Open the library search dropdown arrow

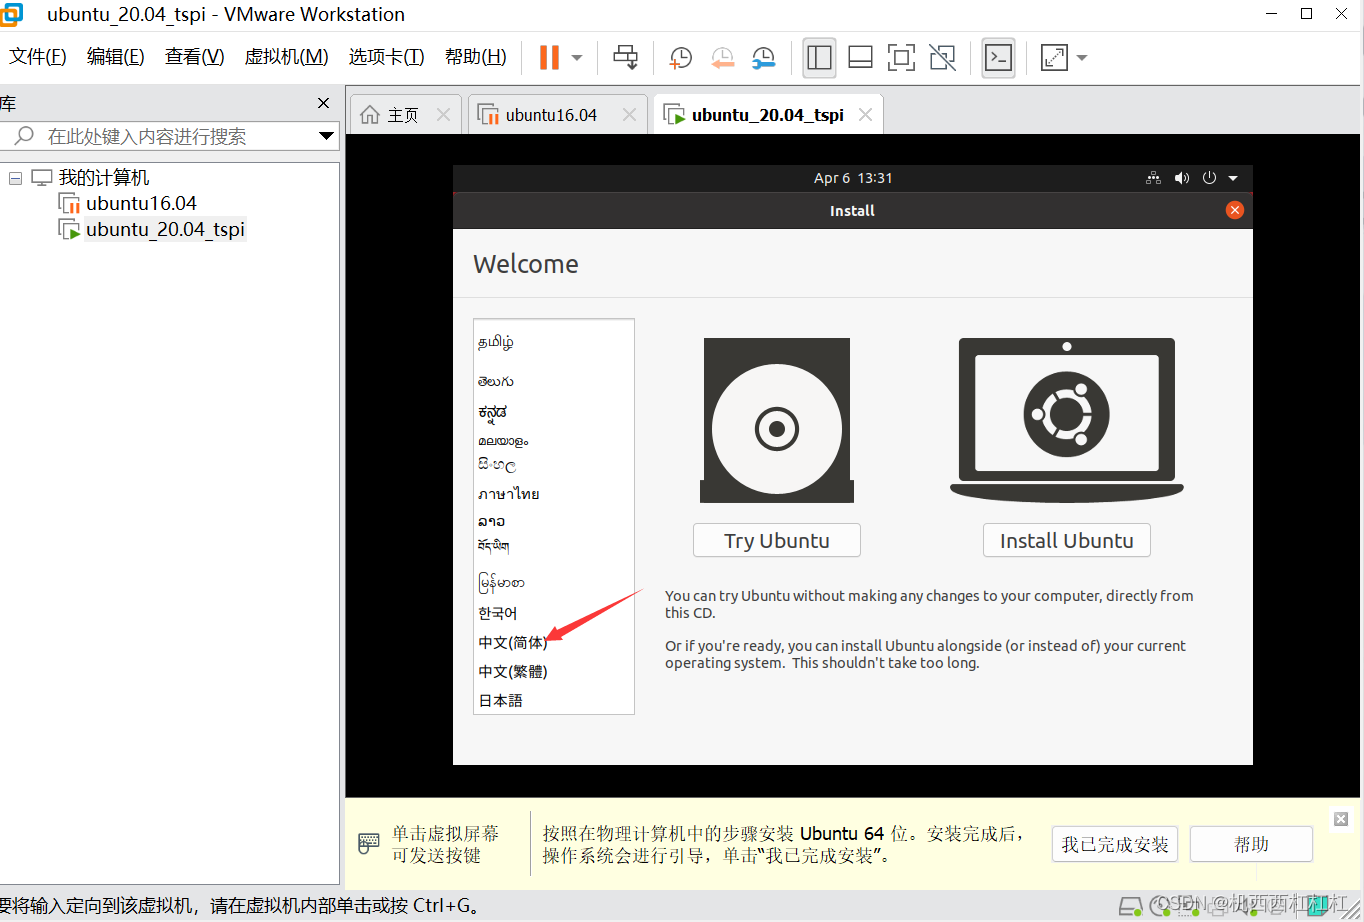point(326,136)
